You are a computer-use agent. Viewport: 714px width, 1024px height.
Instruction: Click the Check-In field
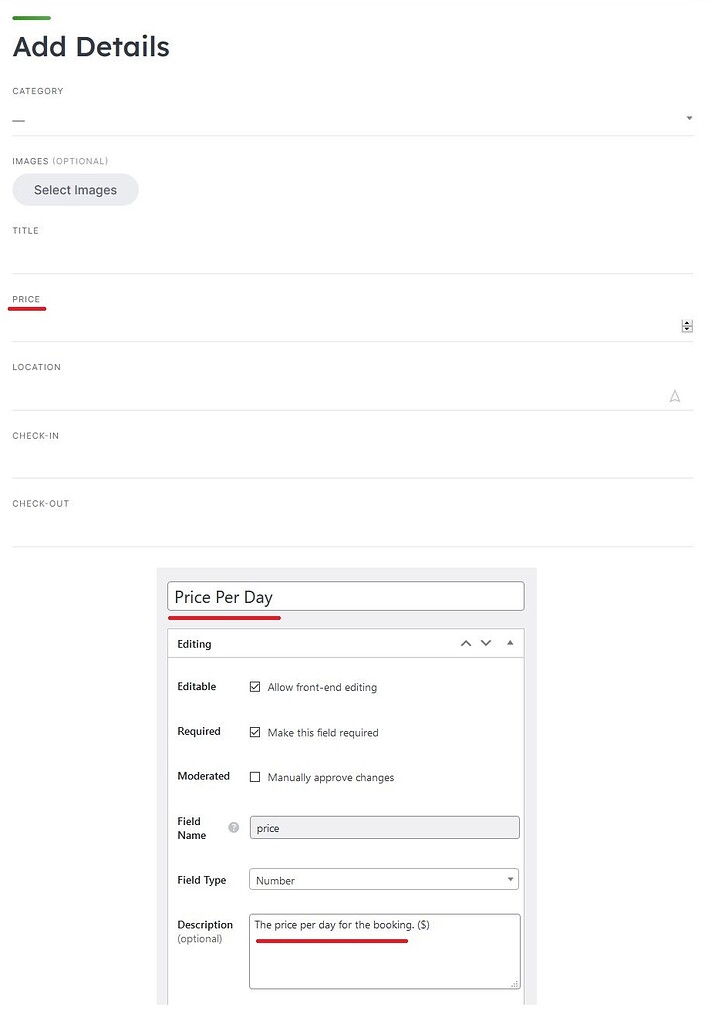(x=350, y=463)
